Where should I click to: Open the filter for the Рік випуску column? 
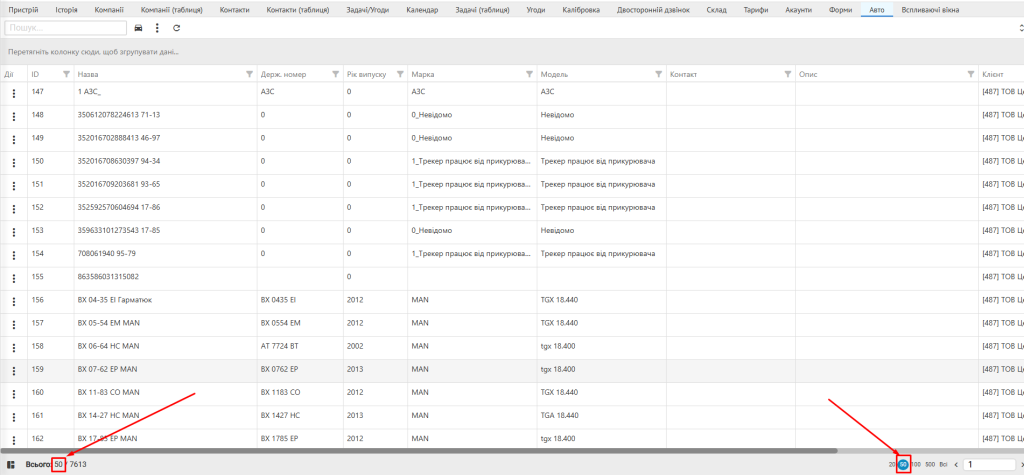(x=400, y=74)
